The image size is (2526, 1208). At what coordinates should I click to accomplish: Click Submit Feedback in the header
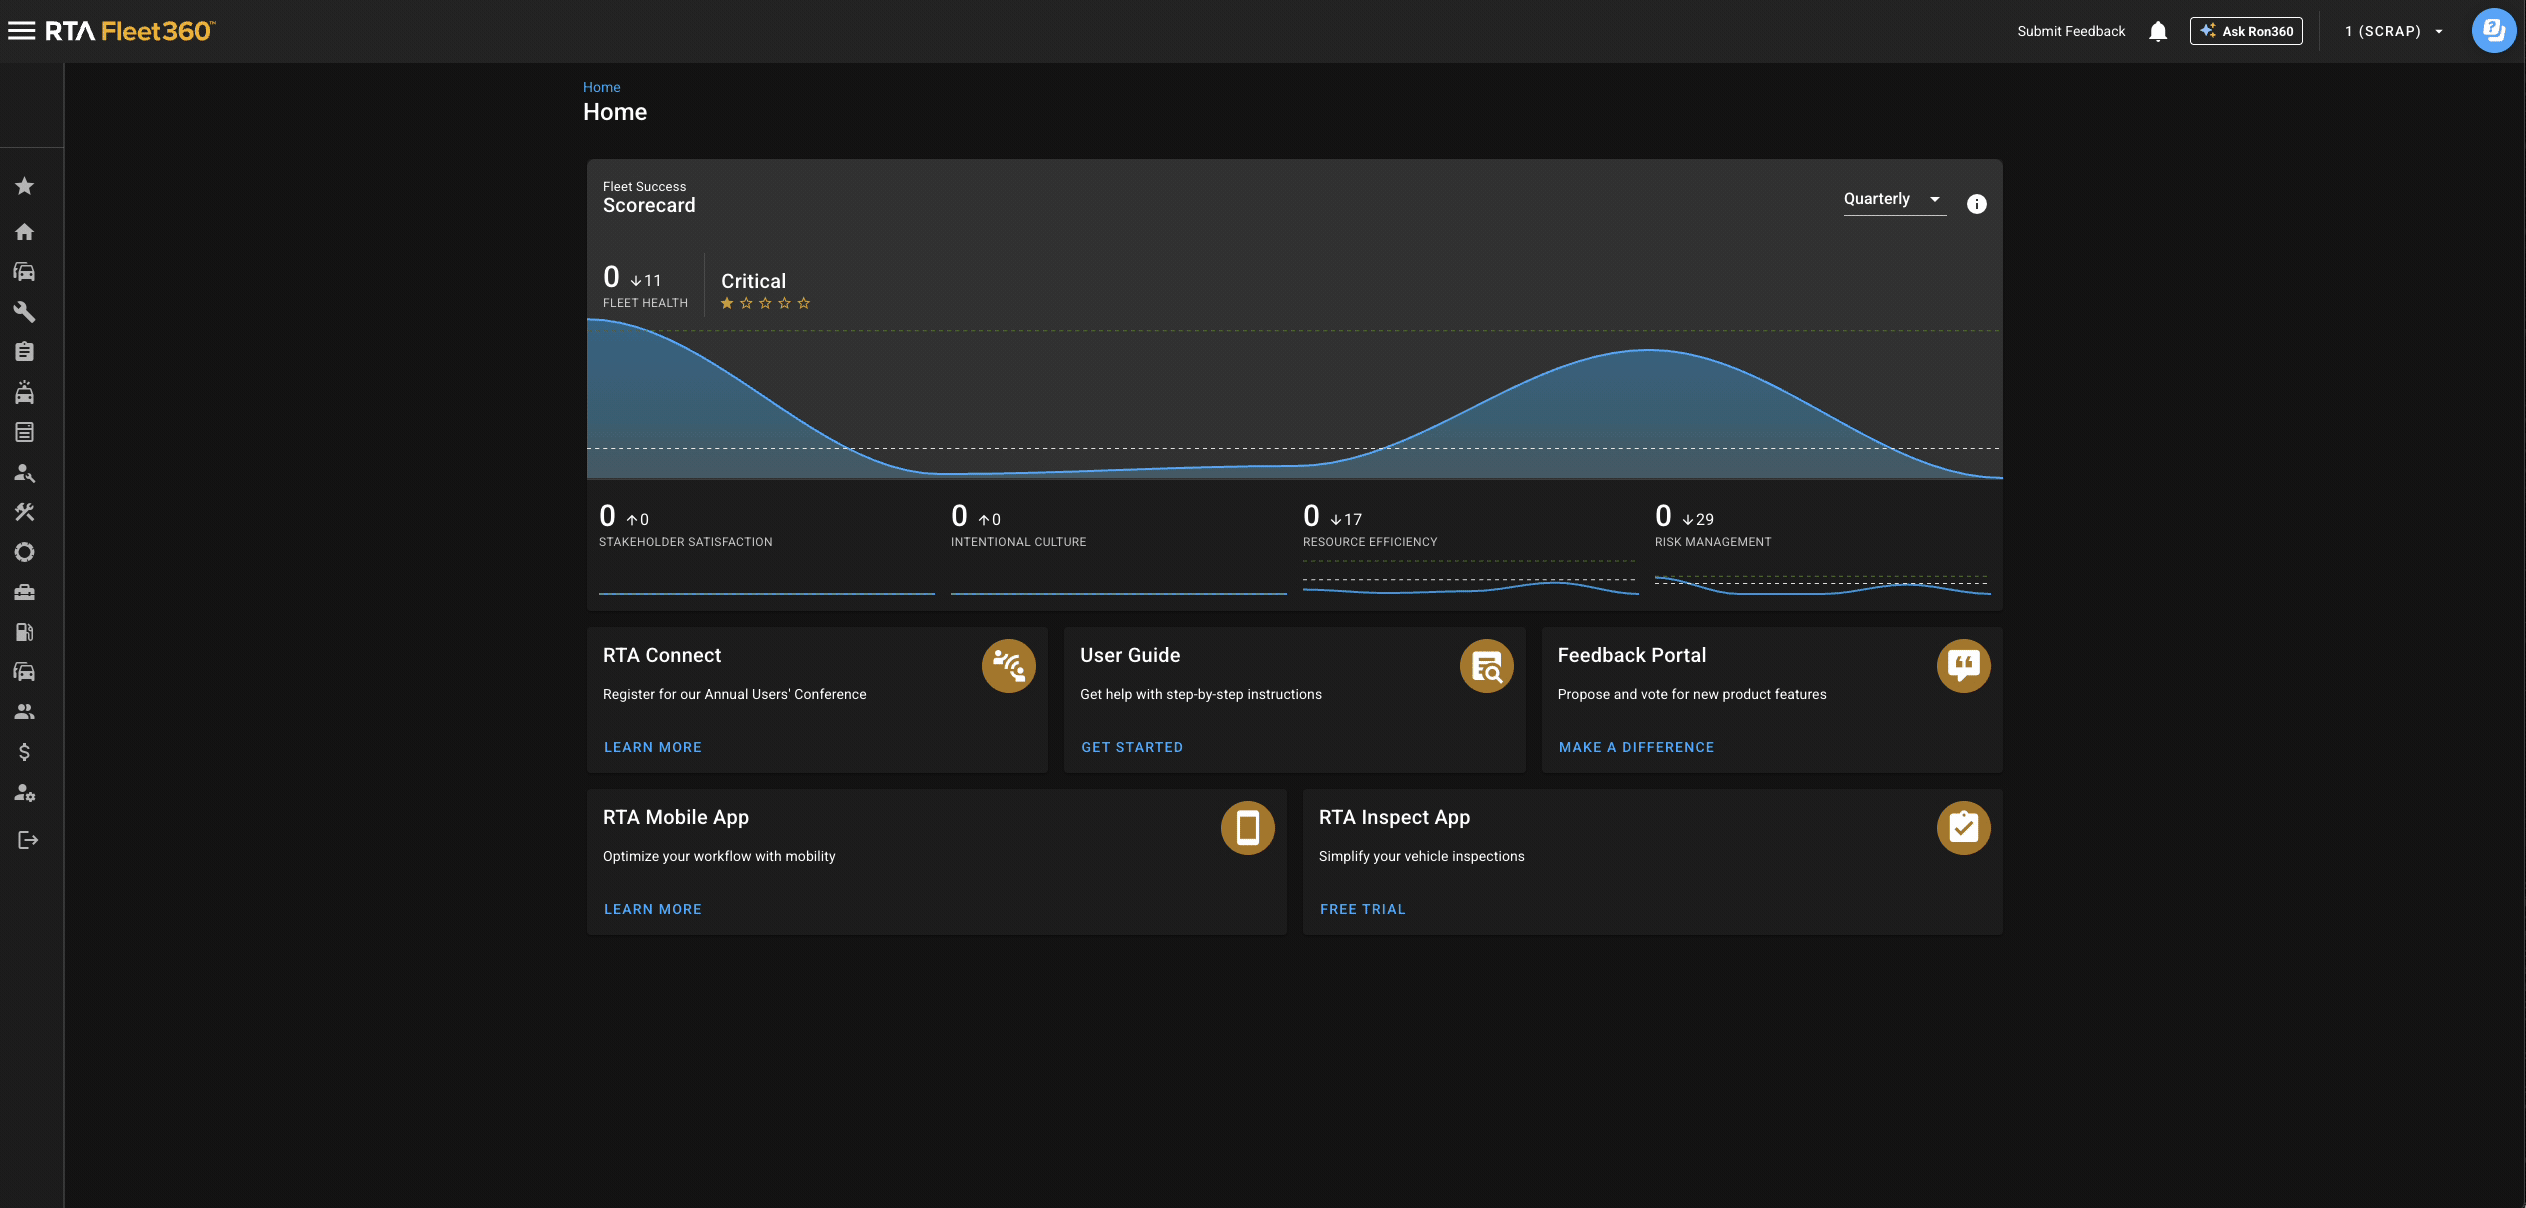[2071, 31]
